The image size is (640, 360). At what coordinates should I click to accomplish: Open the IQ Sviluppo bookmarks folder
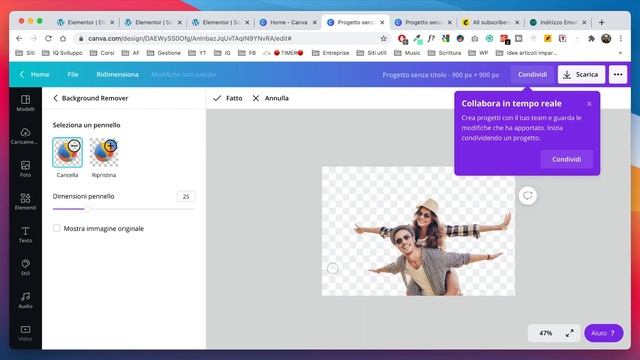(62, 53)
